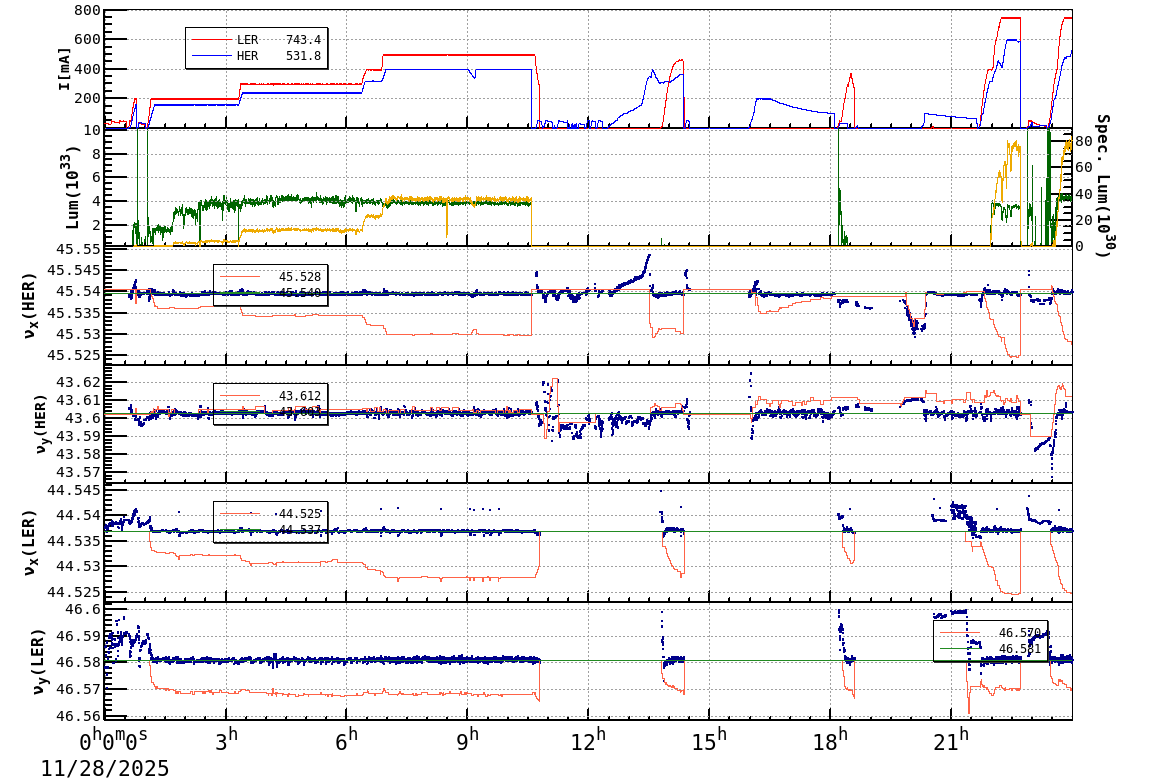Click the 43.612 legend value
Viewport: 1154px width, 782px height.
(x=299, y=396)
